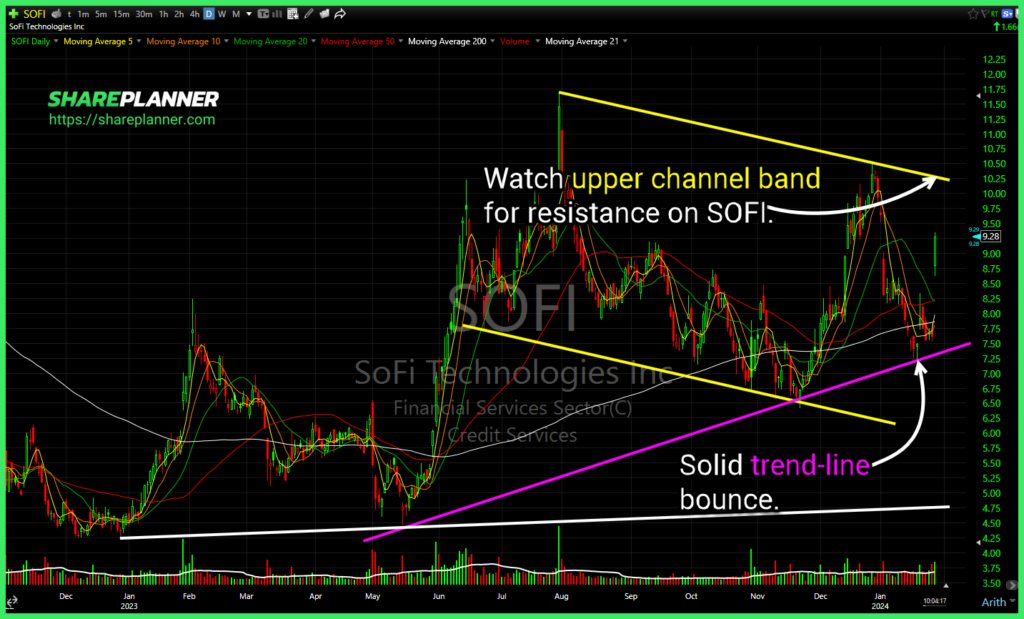Click the green plus add-symbol icon
The width and height of the screenshot is (1024, 619).
tap(13, 14)
